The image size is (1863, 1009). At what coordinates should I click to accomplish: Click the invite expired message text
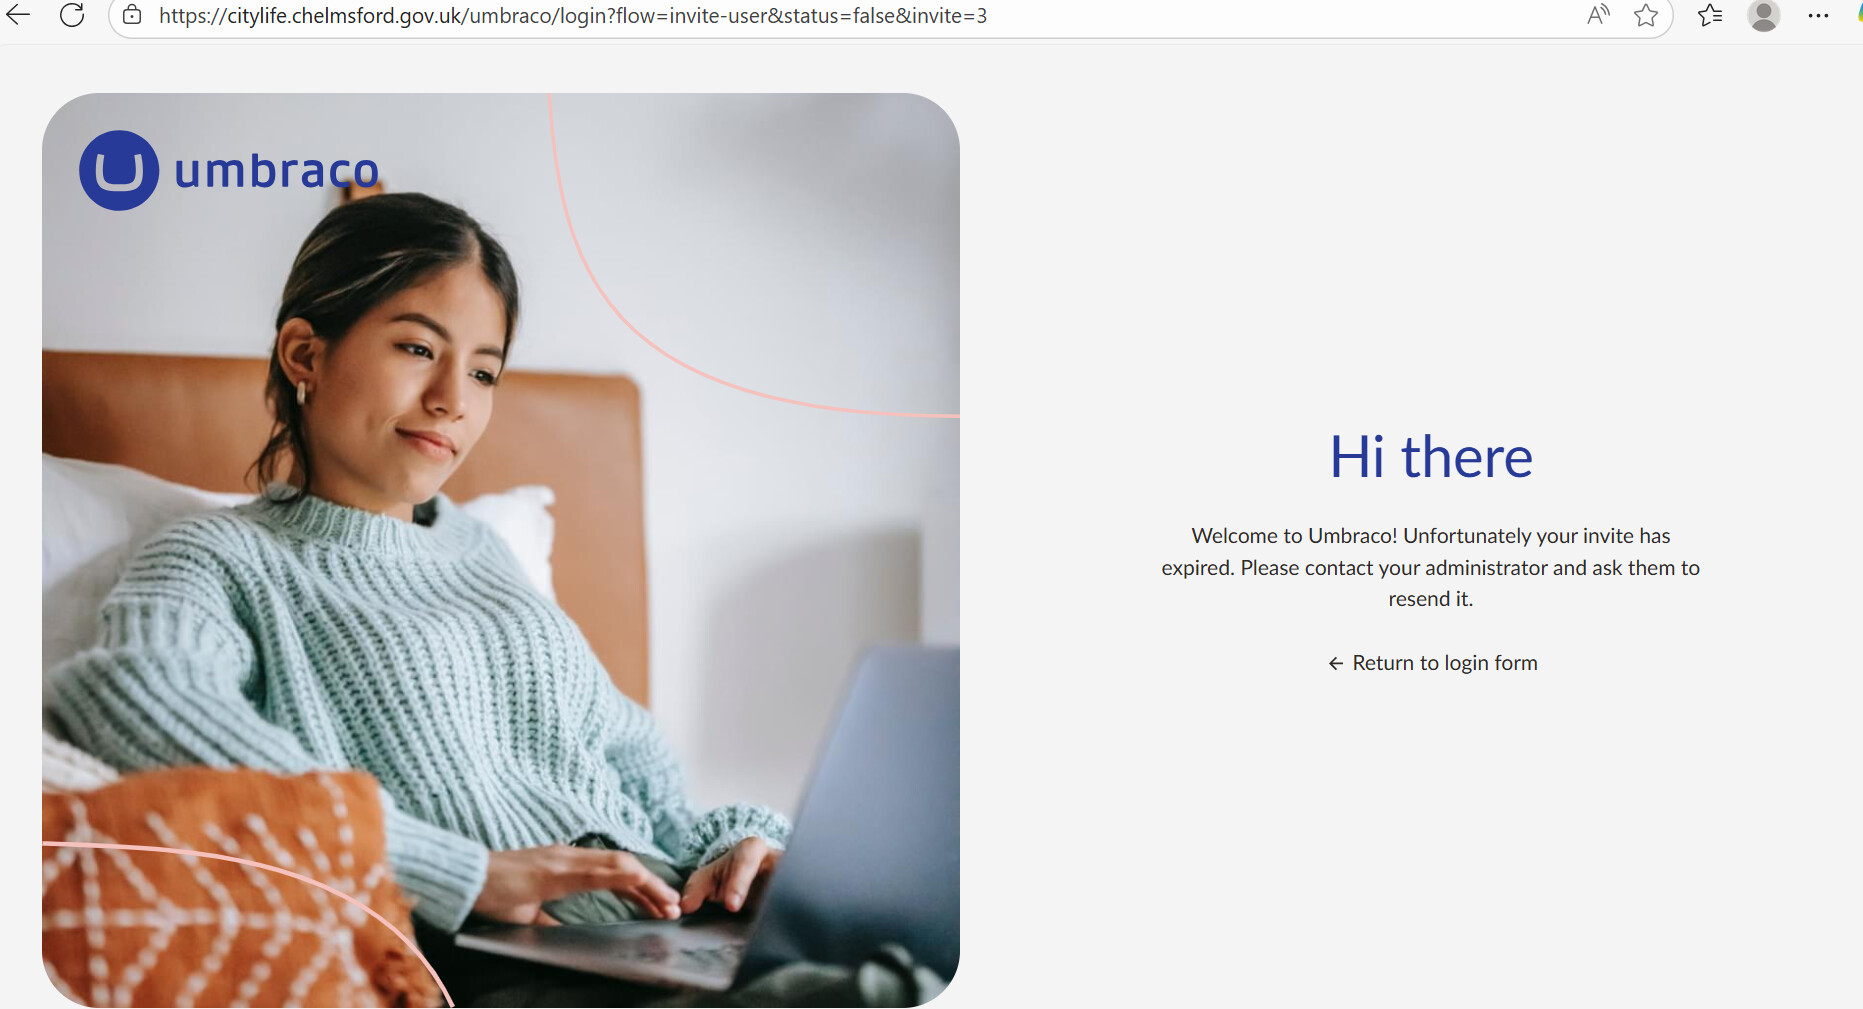click(x=1430, y=567)
